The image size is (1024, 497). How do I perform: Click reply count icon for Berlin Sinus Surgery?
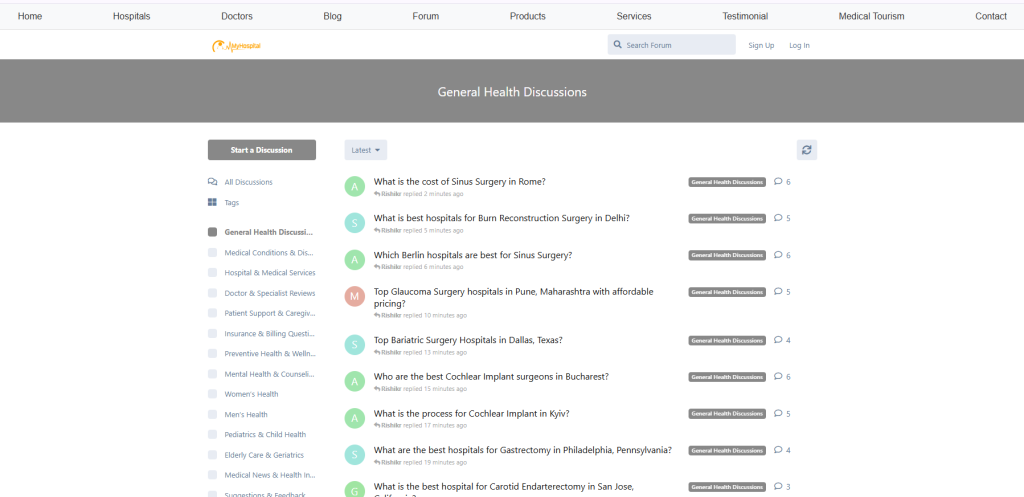778,255
